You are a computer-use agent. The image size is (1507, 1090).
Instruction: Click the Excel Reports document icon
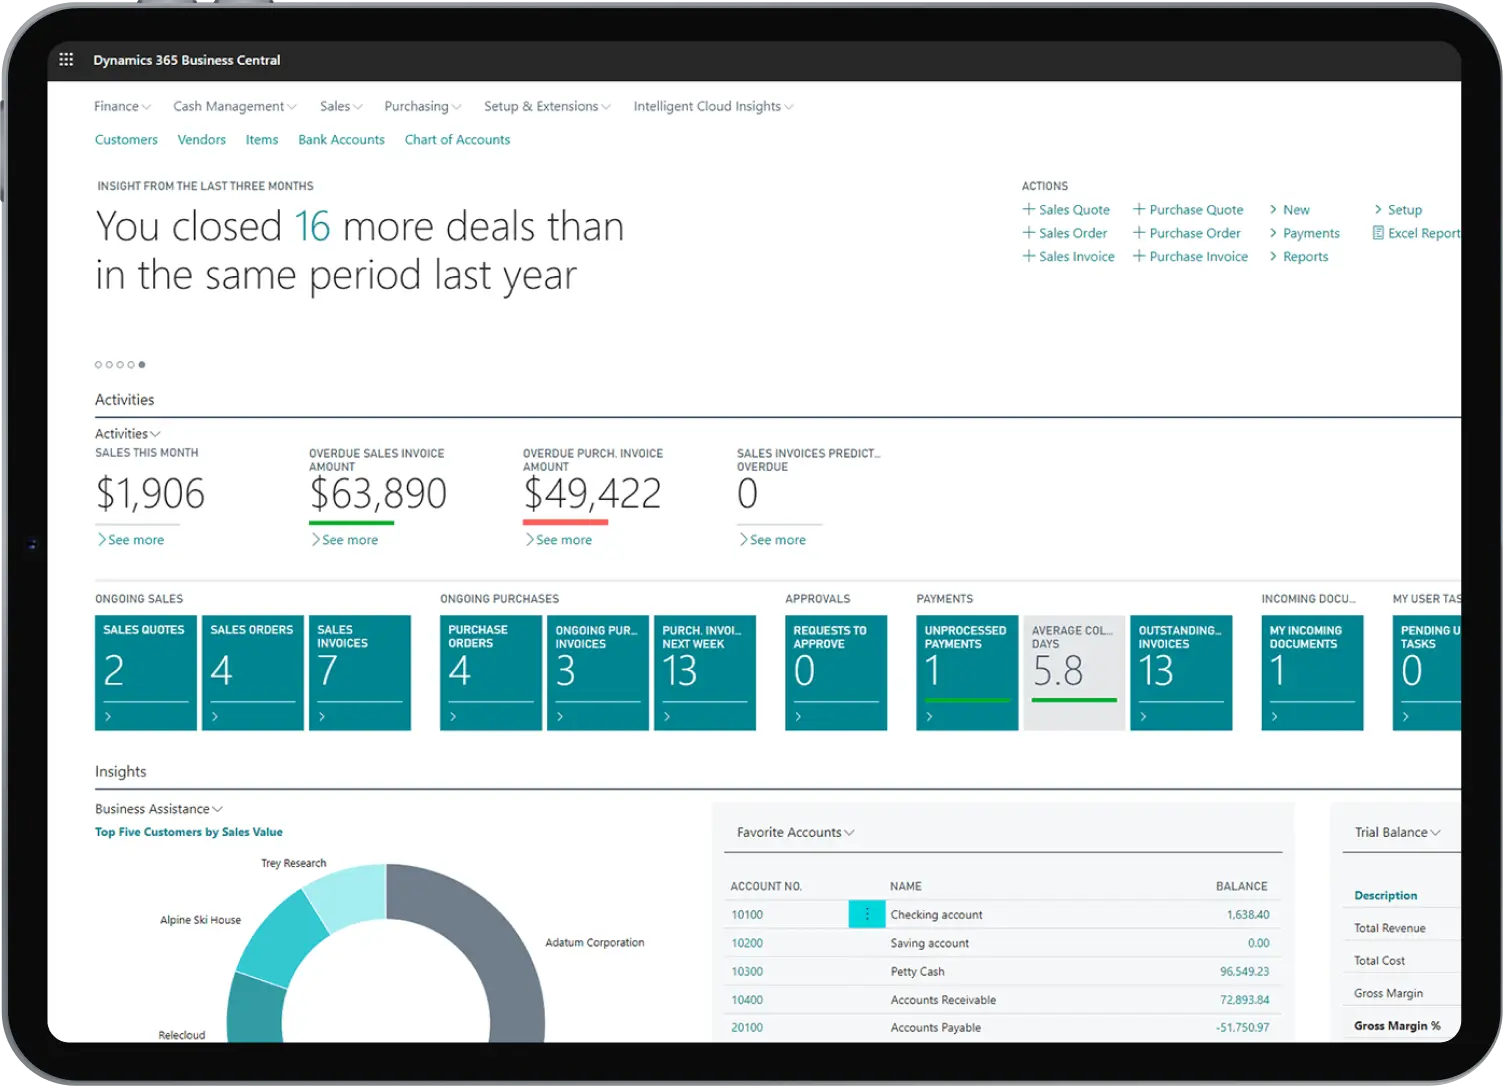pos(1378,233)
